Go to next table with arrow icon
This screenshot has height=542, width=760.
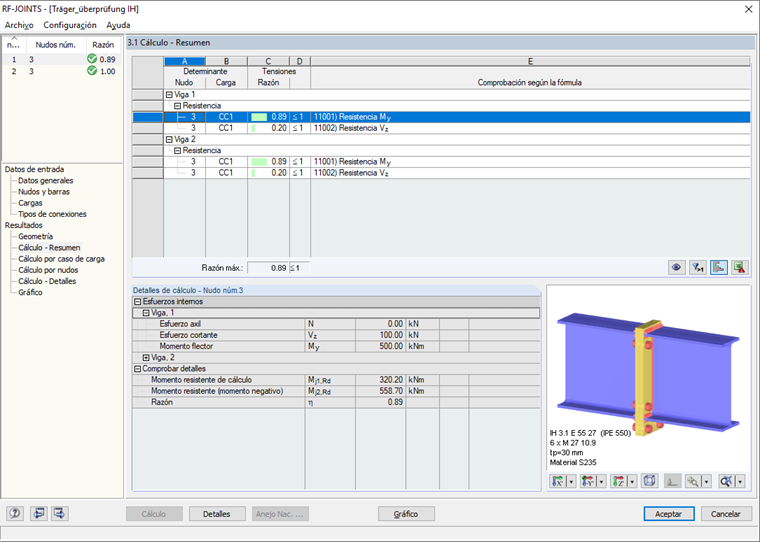pyautogui.click(x=60, y=513)
